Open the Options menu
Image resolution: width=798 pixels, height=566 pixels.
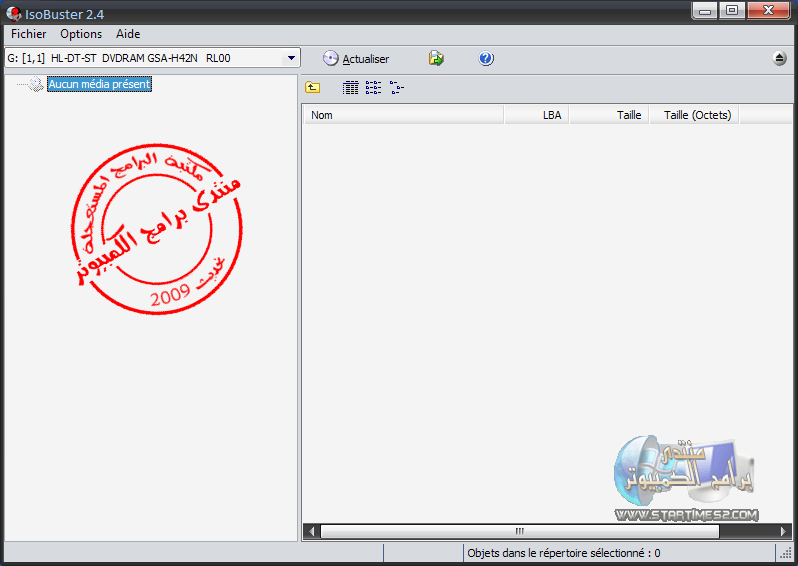(81, 34)
